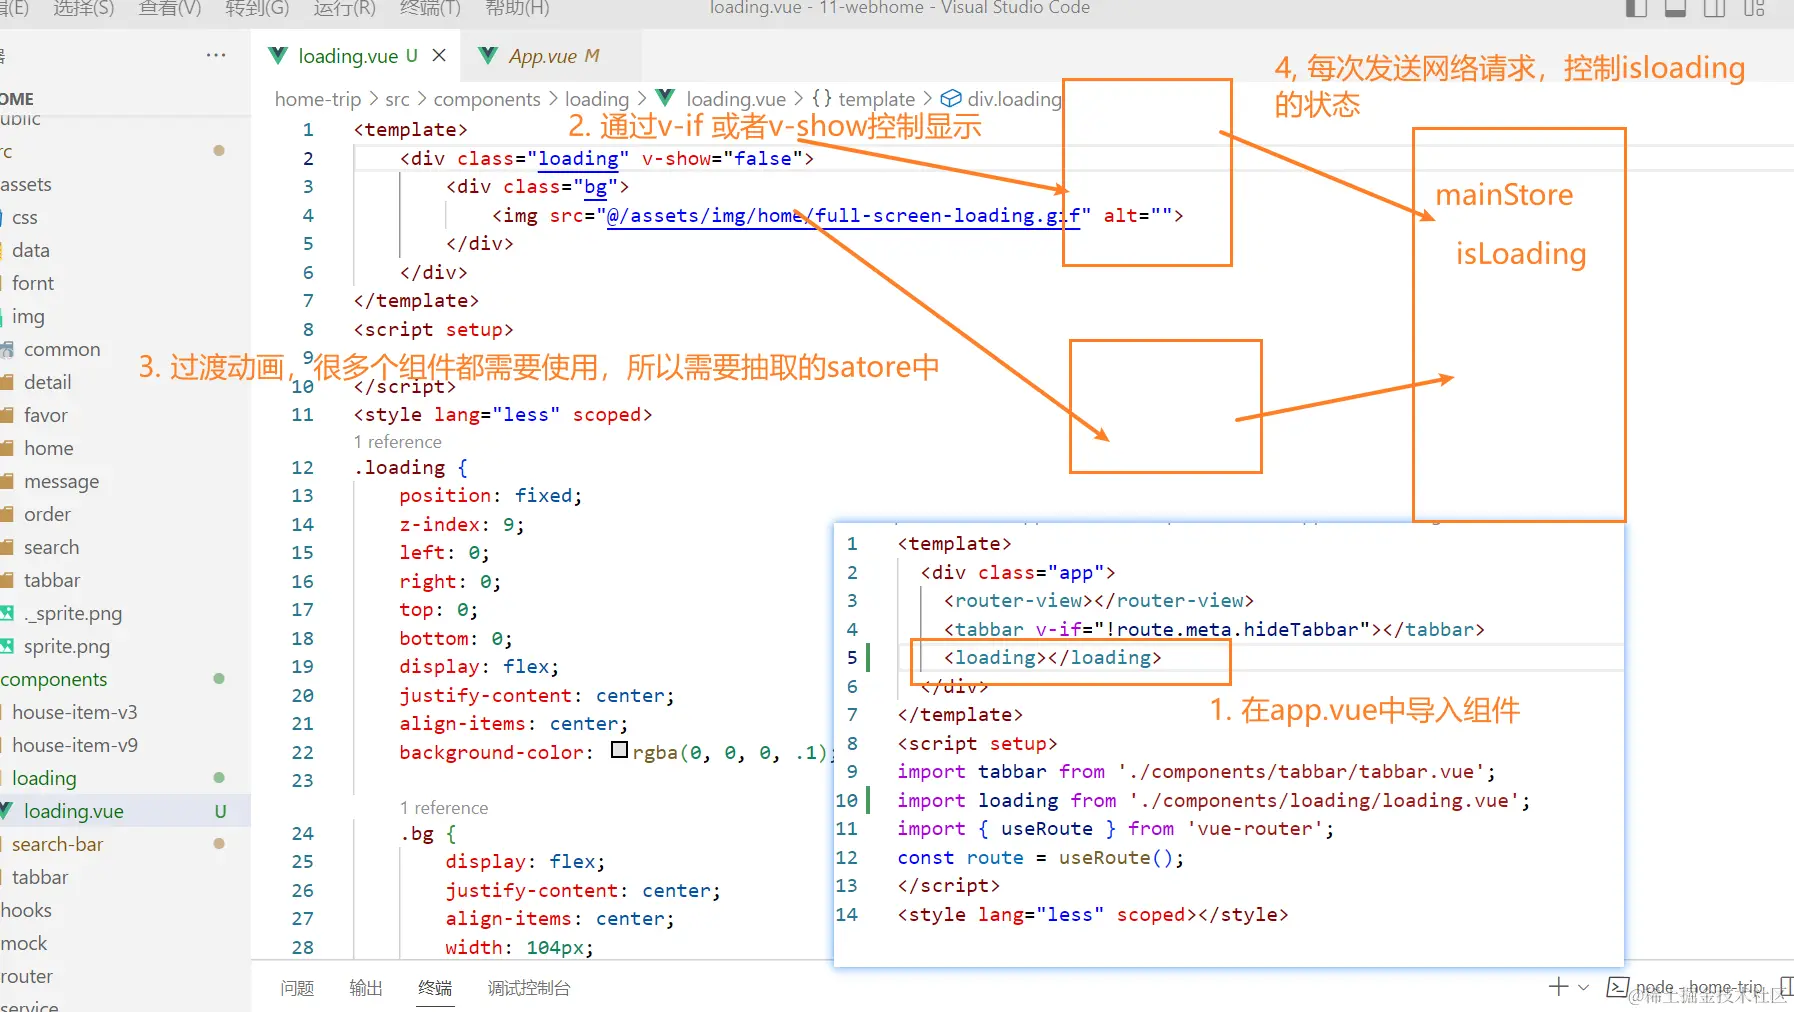Image resolution: width=1794 pixels, height=1012 pixels.
Task: Select 'components' in the breadcrumb path
Action: pyautogui.click(x=487, y=99)
